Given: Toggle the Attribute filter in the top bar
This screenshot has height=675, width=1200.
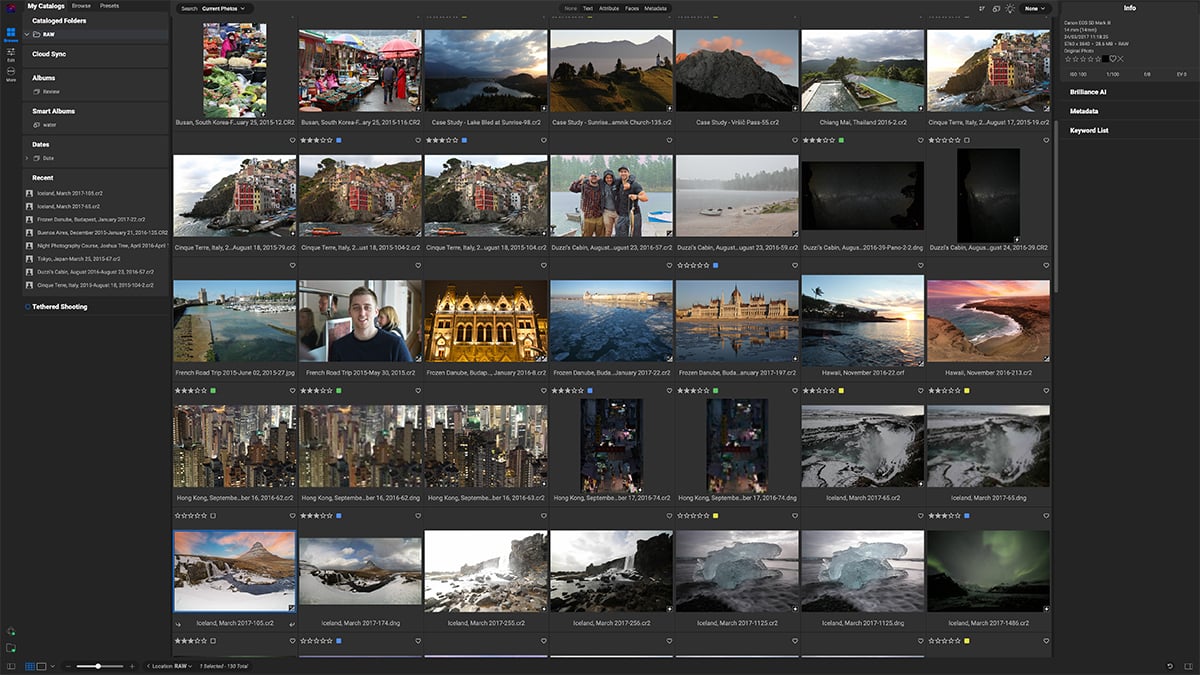Looking at the screenshot, I should pos(609,8).
